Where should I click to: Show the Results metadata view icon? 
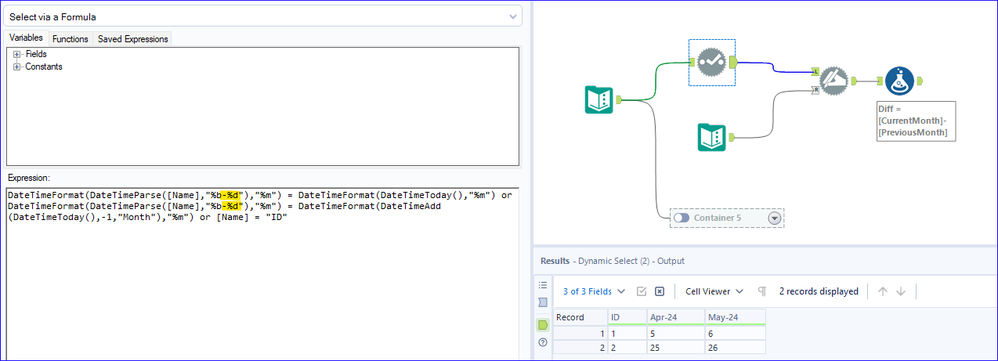click(543, 302)
